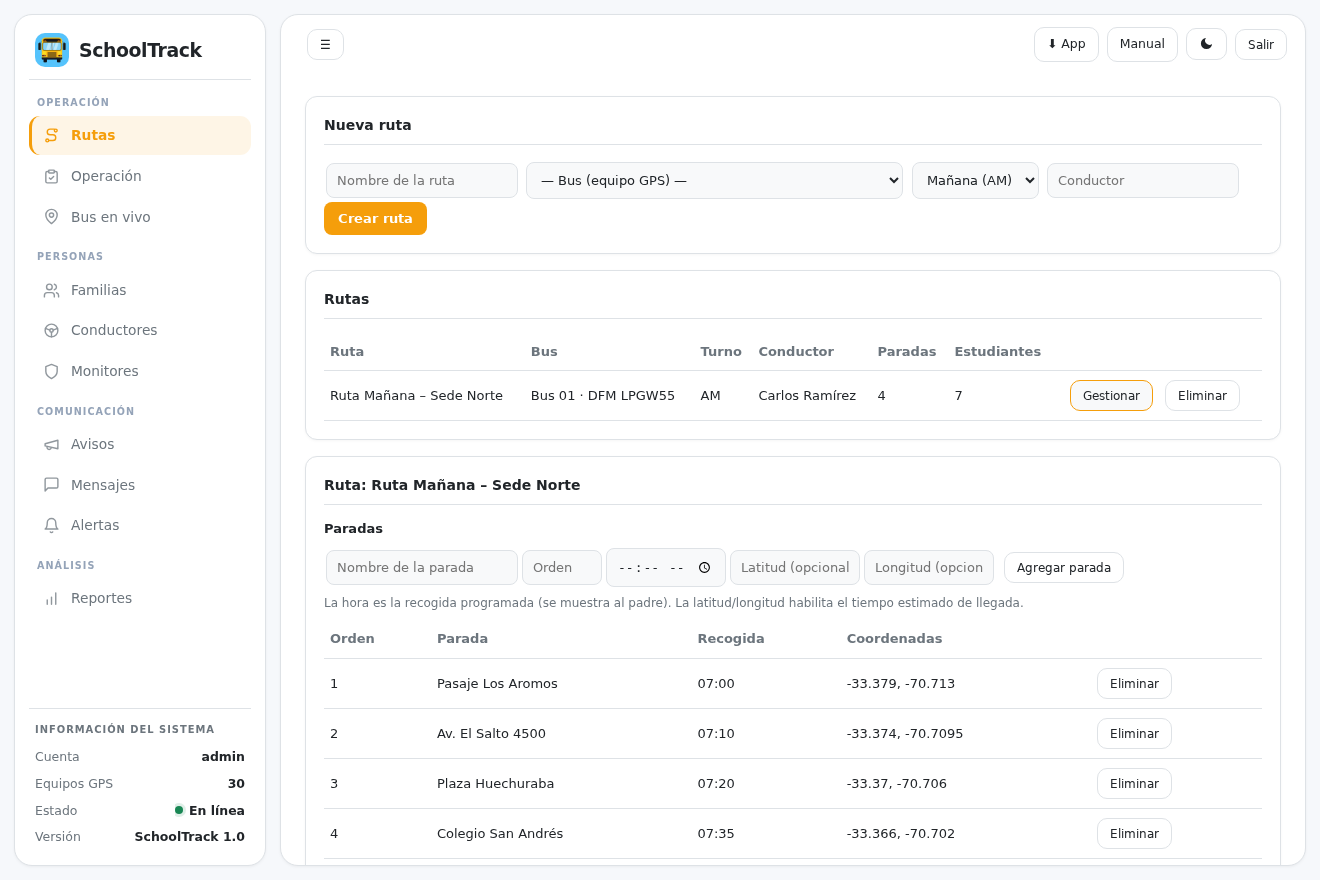Click coordinates -33.374, -70.7095
1320x880 pixels.
pos(905,734)
